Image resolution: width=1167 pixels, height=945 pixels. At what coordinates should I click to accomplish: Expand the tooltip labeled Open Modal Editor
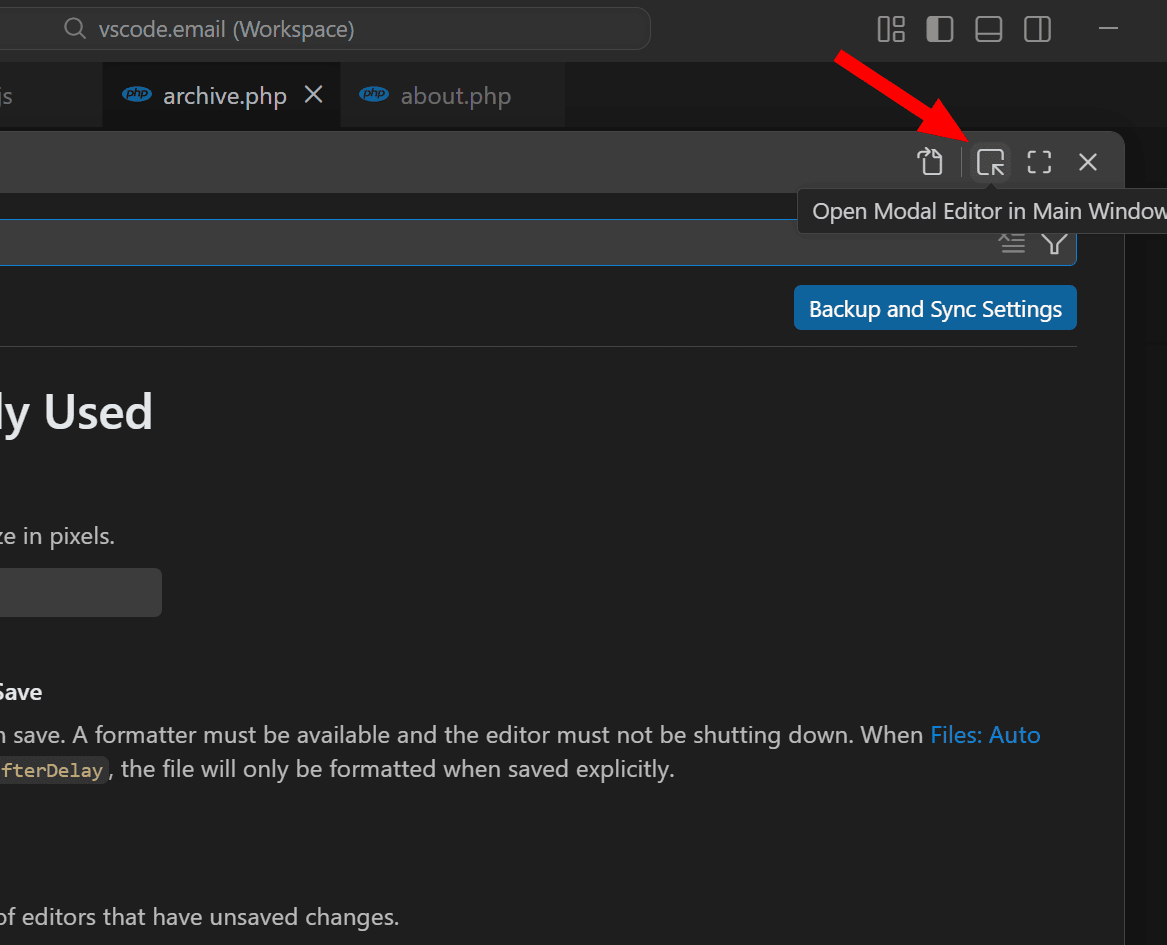pyautogui.click(x=985, y=211)
